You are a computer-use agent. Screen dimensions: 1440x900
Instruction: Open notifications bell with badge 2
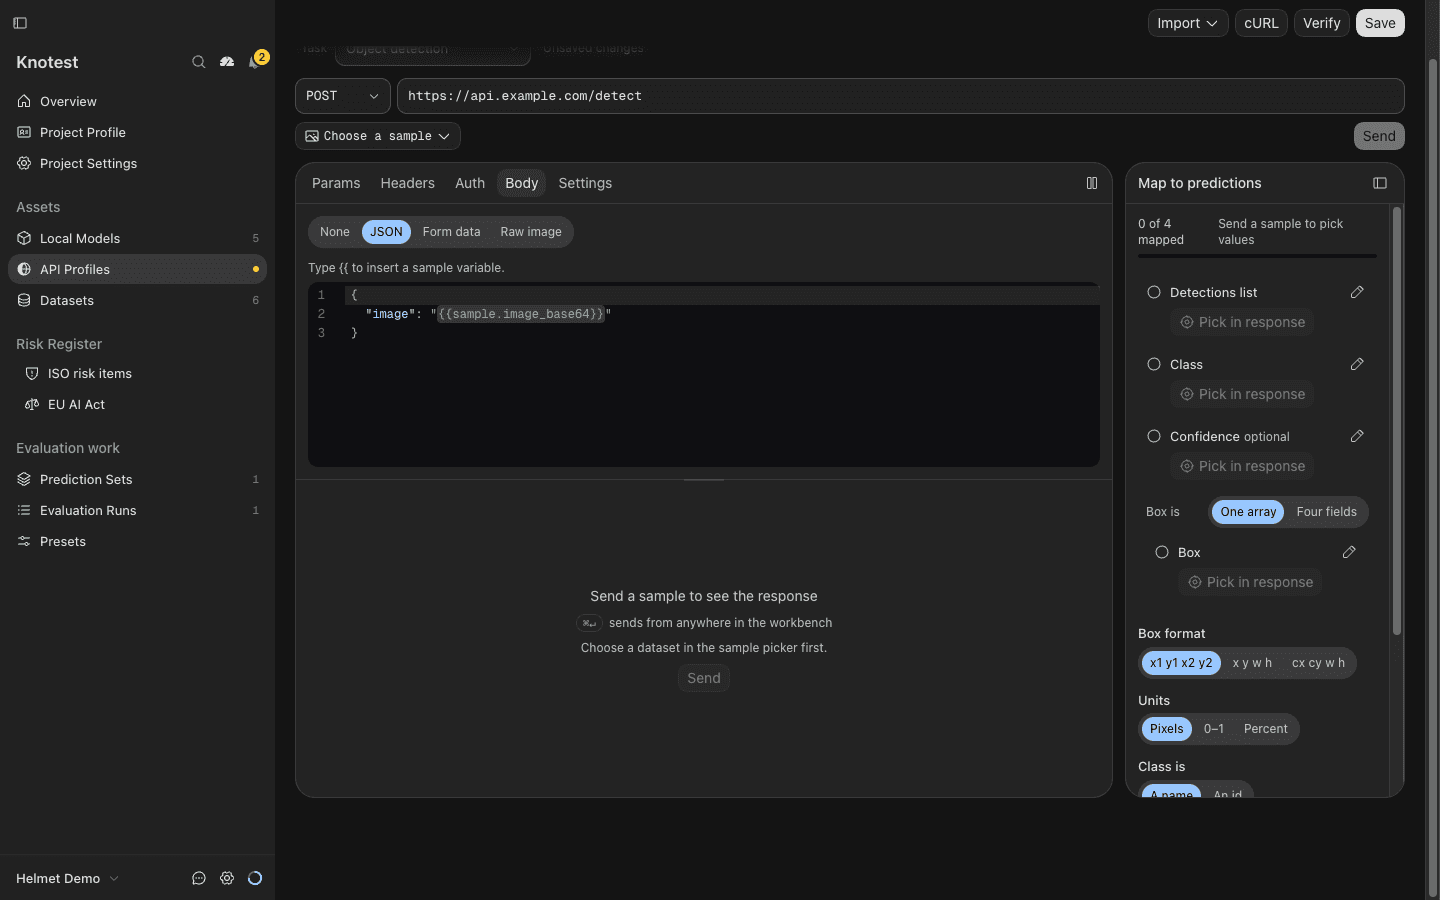(255, 62)
